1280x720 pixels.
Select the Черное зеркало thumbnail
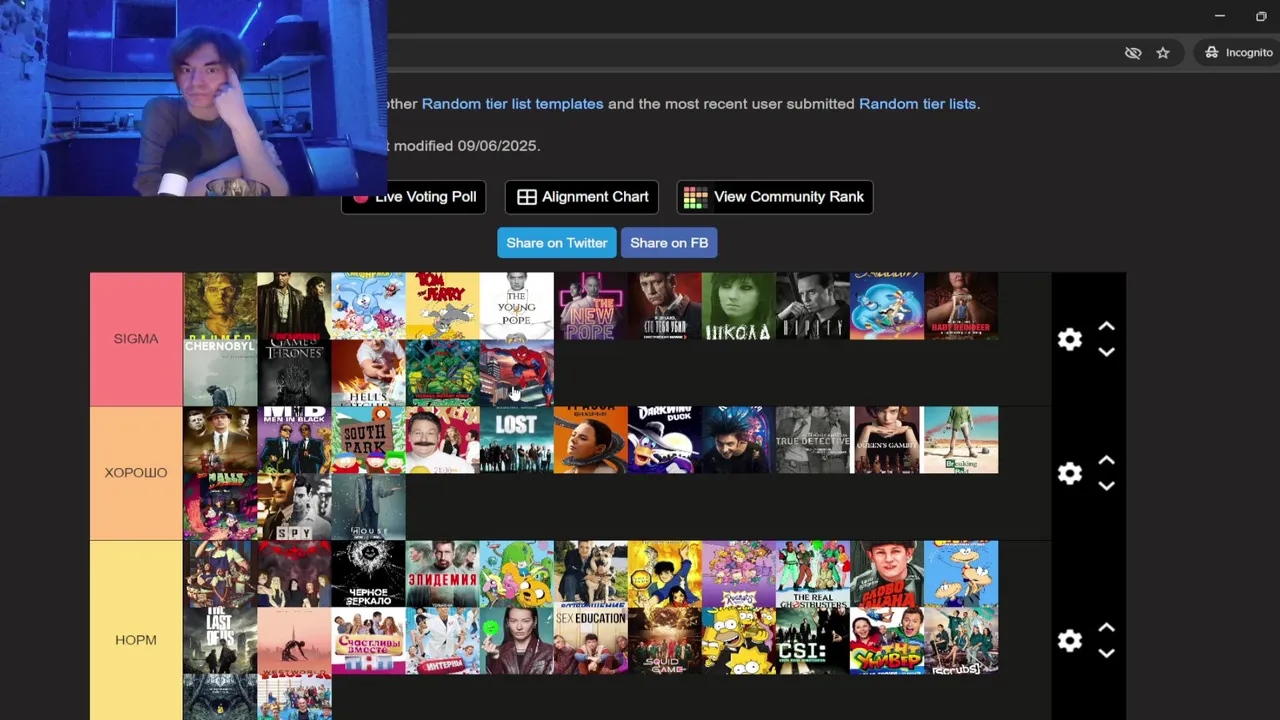tap(369, 574)
